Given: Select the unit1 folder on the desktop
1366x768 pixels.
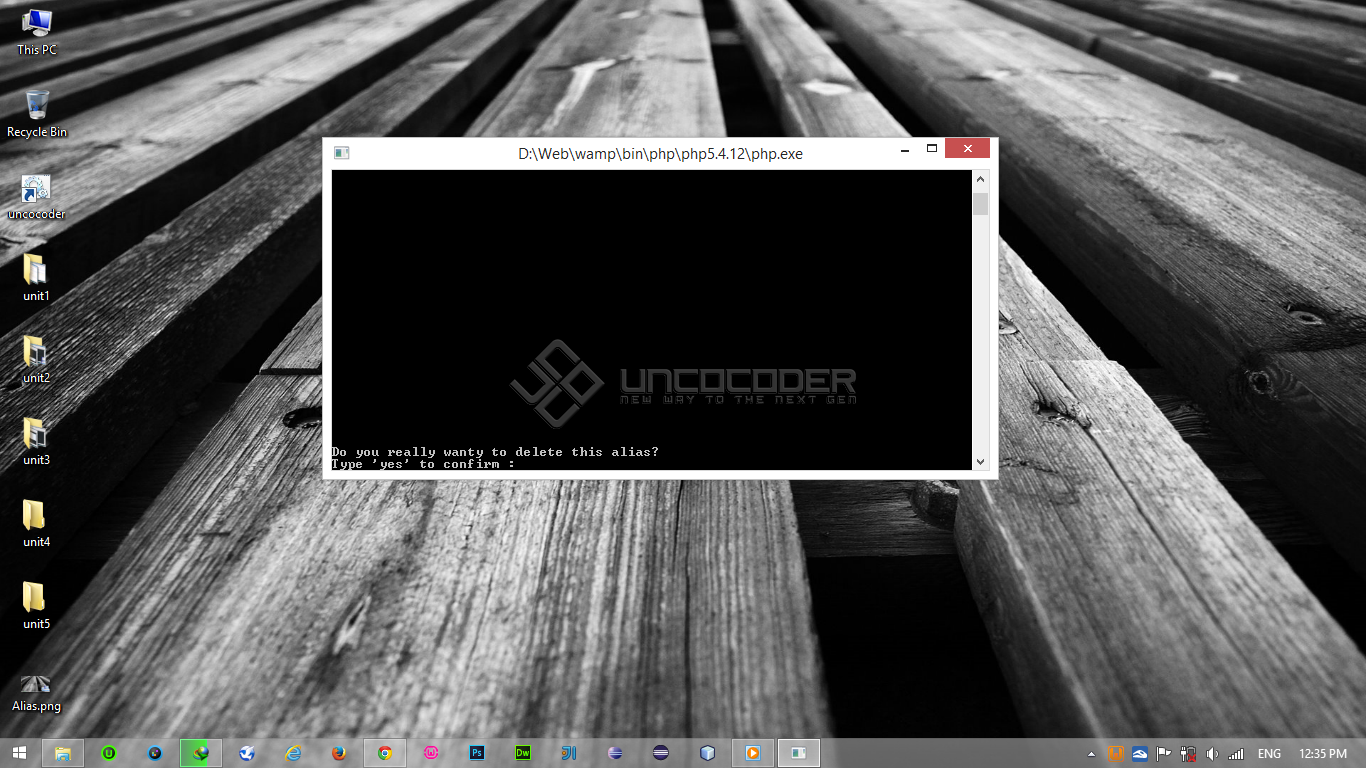Looking at the screenshot, I should point(36,278).
